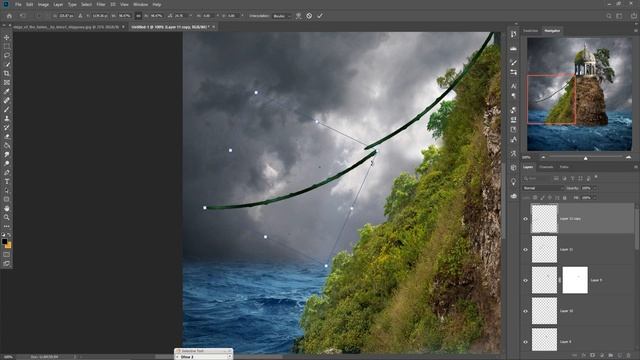
Task: Open the layer filter Kind dropdown
Action: pos(536,178)
